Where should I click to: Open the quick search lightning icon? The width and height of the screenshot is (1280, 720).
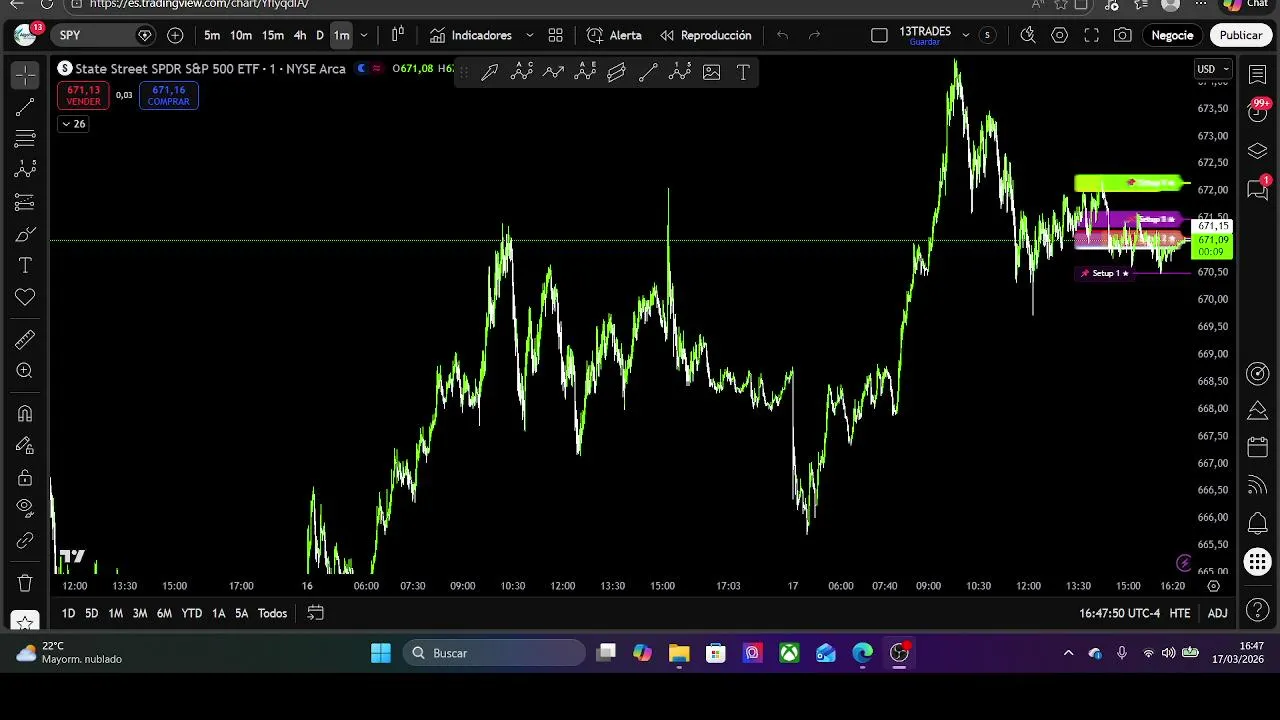coord(1027,35)
